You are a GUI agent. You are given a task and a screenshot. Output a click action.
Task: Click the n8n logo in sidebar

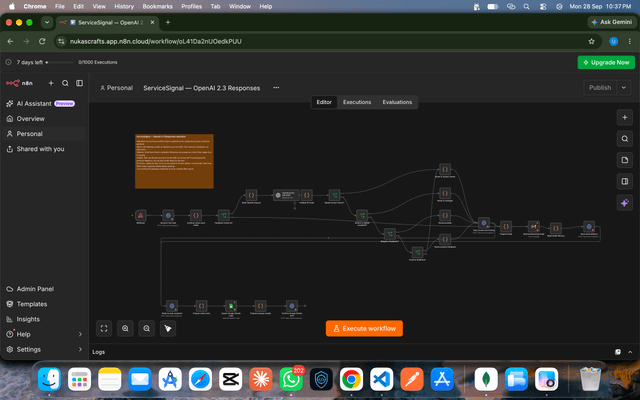[19, 83]
